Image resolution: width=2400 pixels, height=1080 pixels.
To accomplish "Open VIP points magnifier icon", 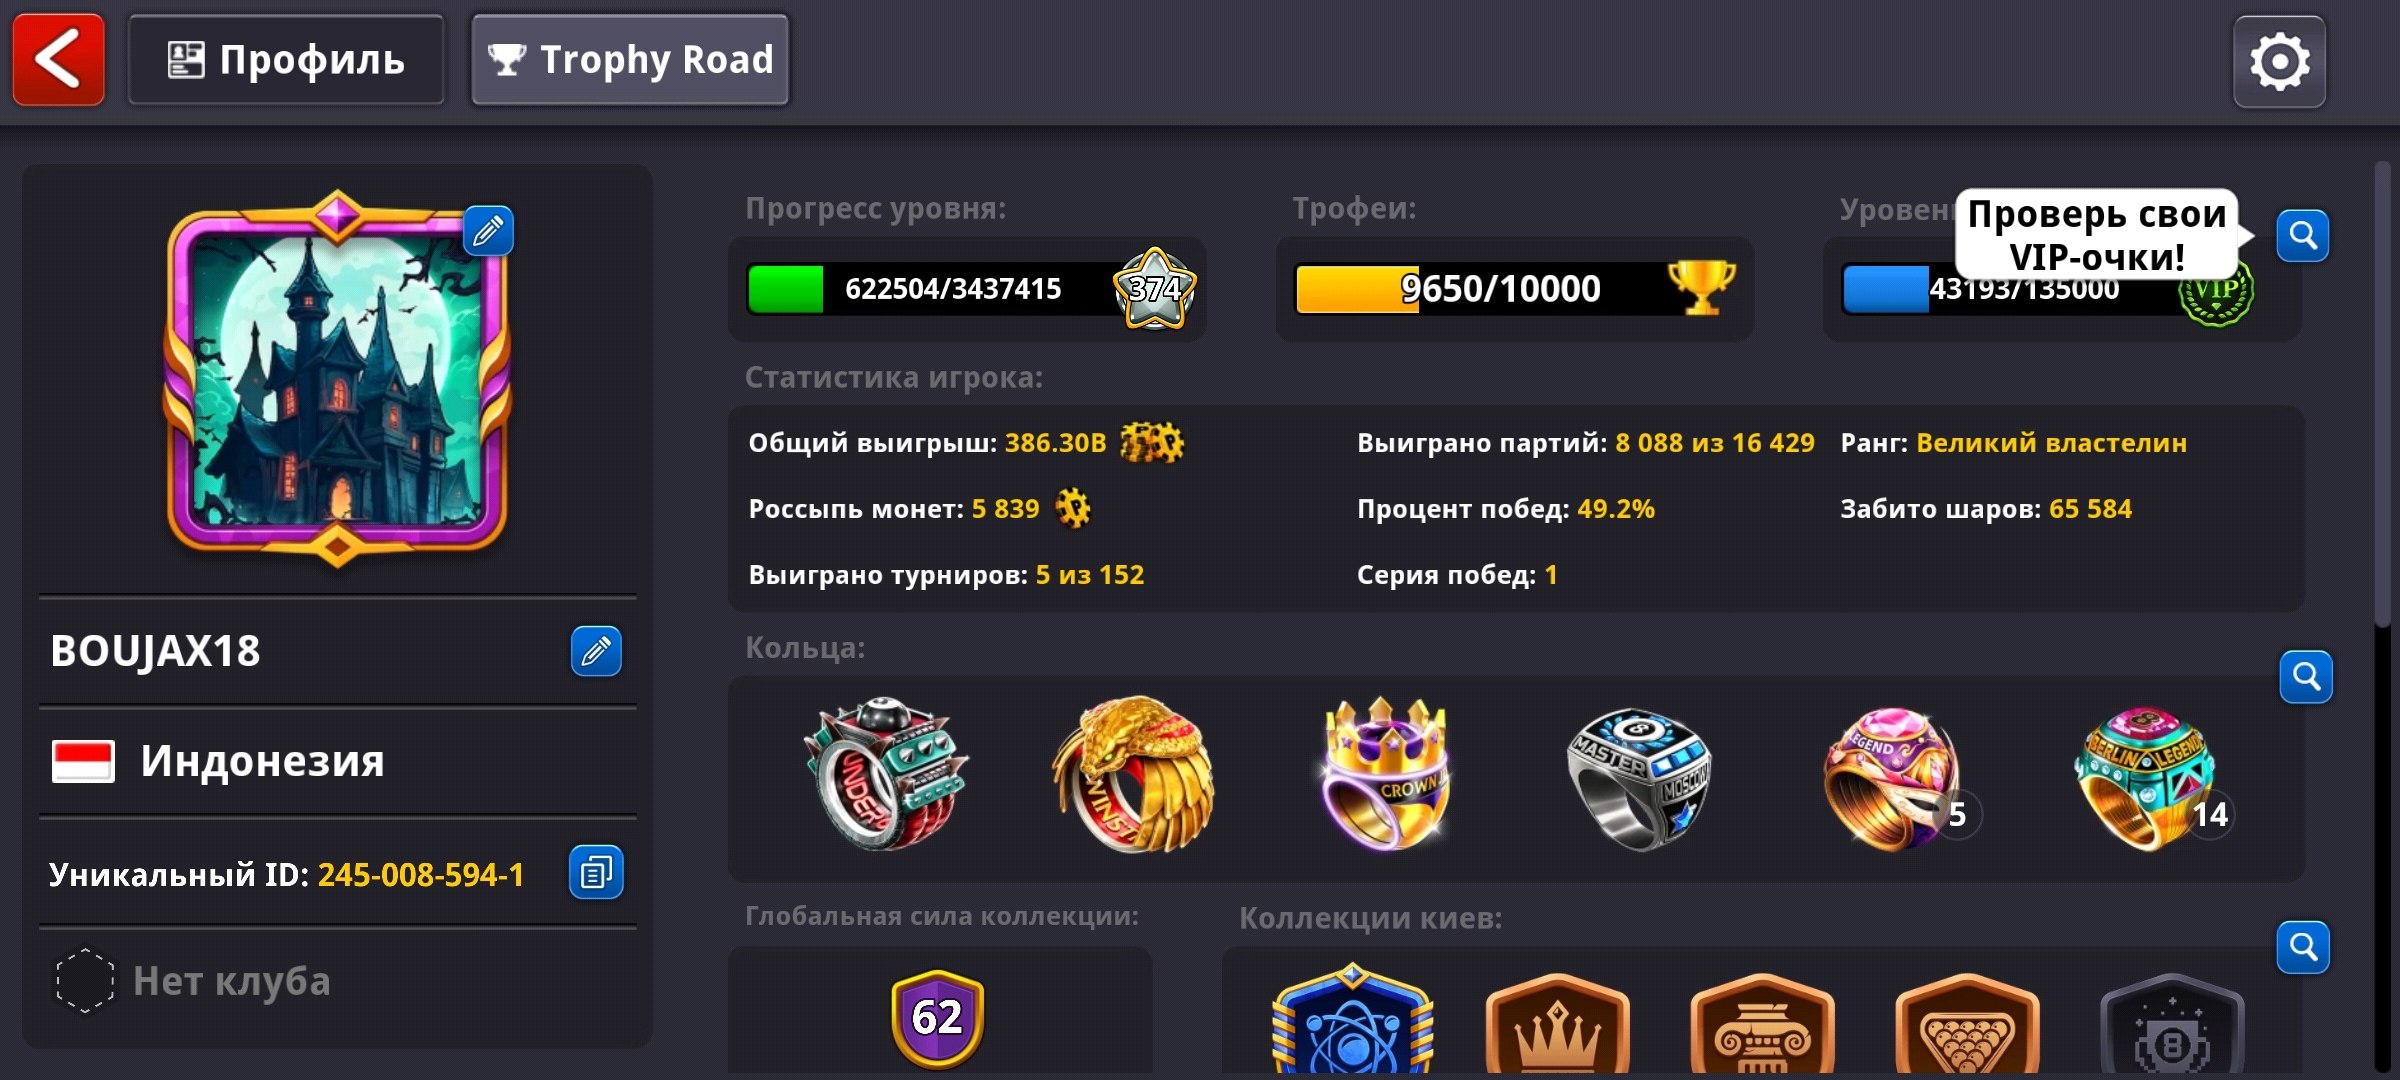I will 2303,236.
